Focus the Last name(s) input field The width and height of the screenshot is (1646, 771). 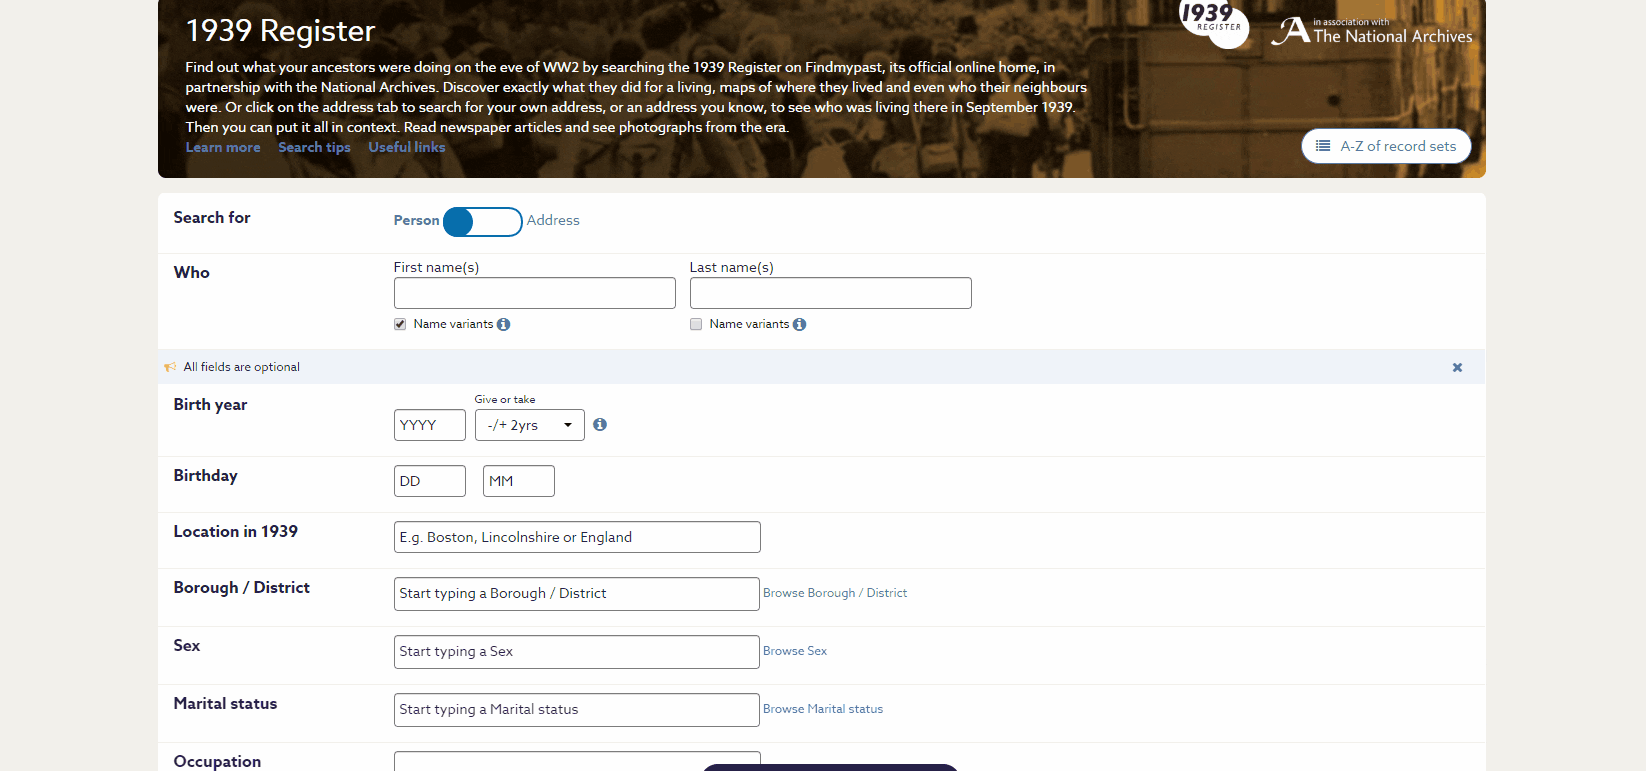(831, 293)
